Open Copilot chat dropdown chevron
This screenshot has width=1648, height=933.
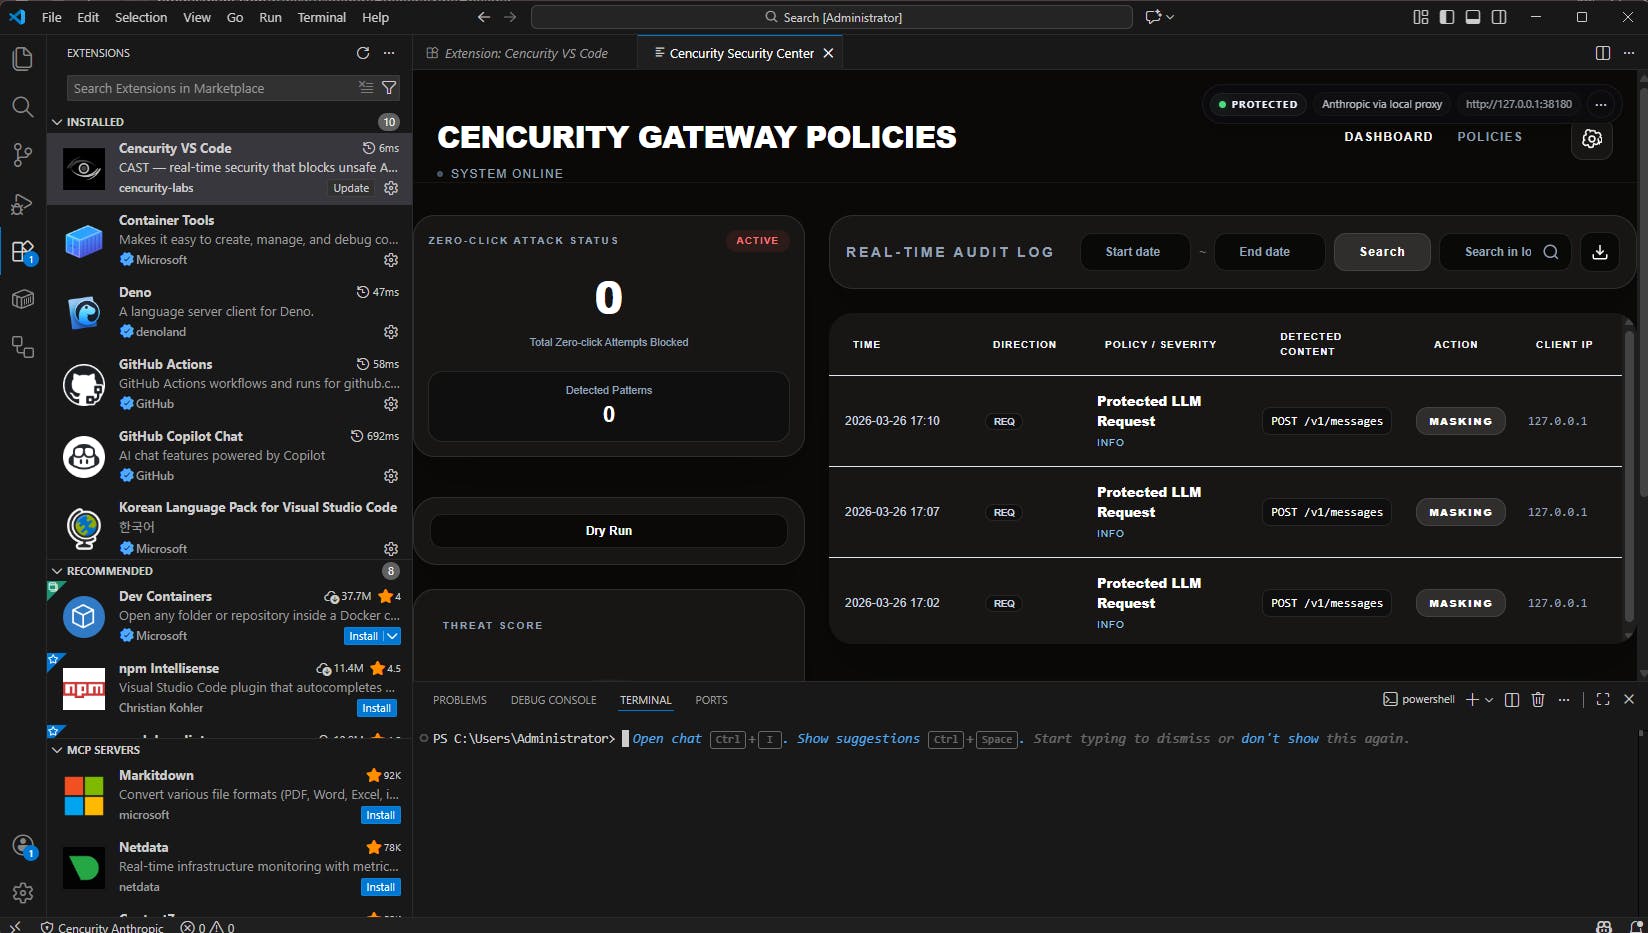(x=1170, y=17)
